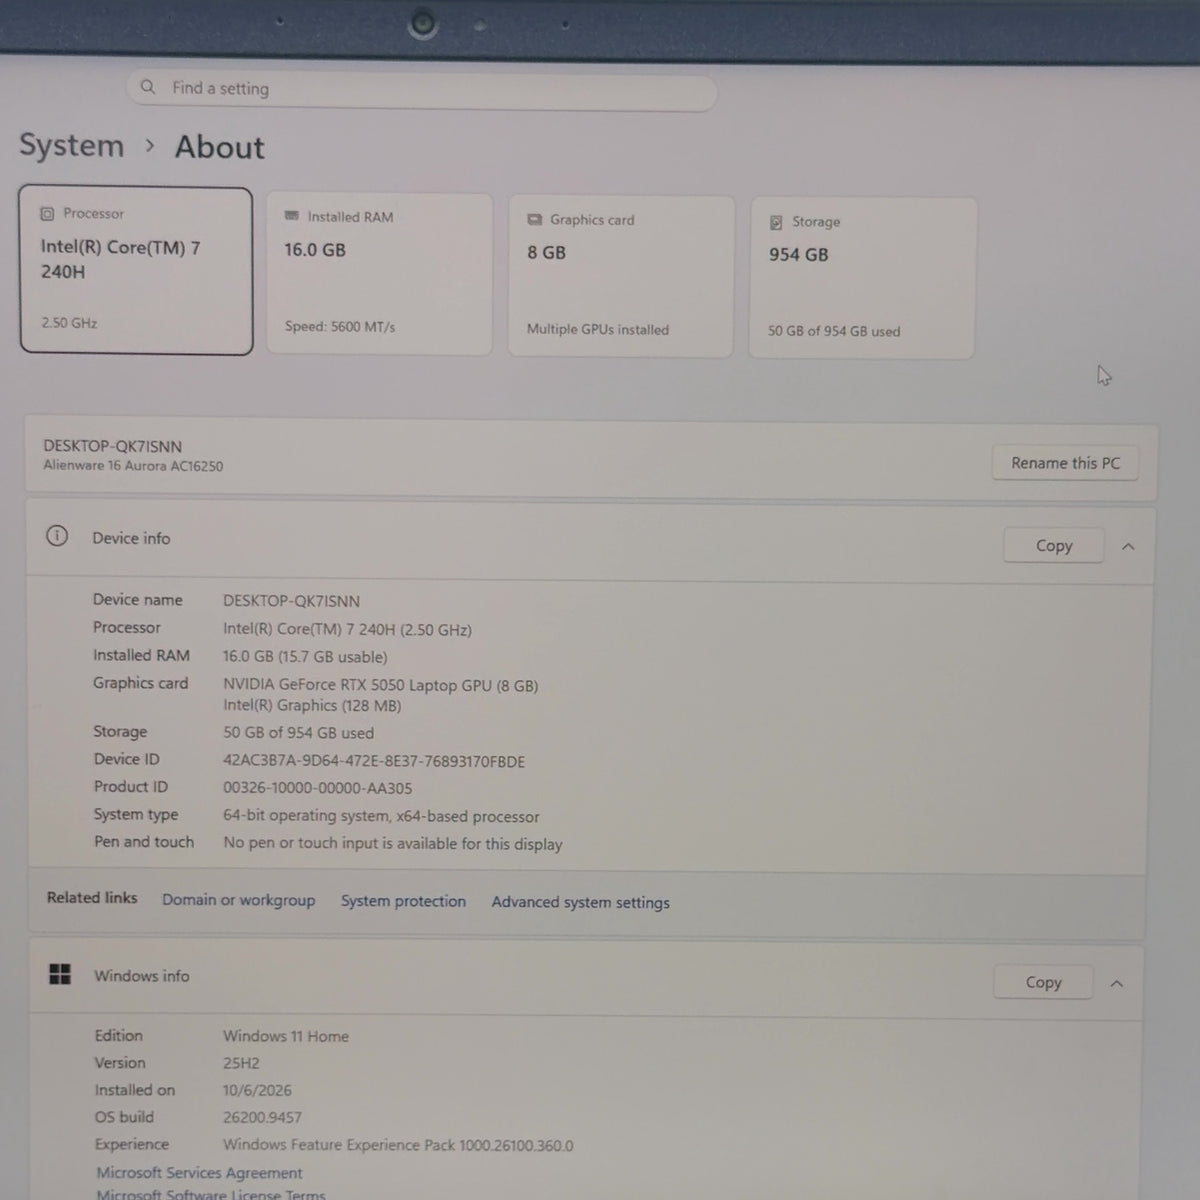Viewport: 1200px width, 1200px height.
Task: Open System protection link
Action: coord(403,901)
